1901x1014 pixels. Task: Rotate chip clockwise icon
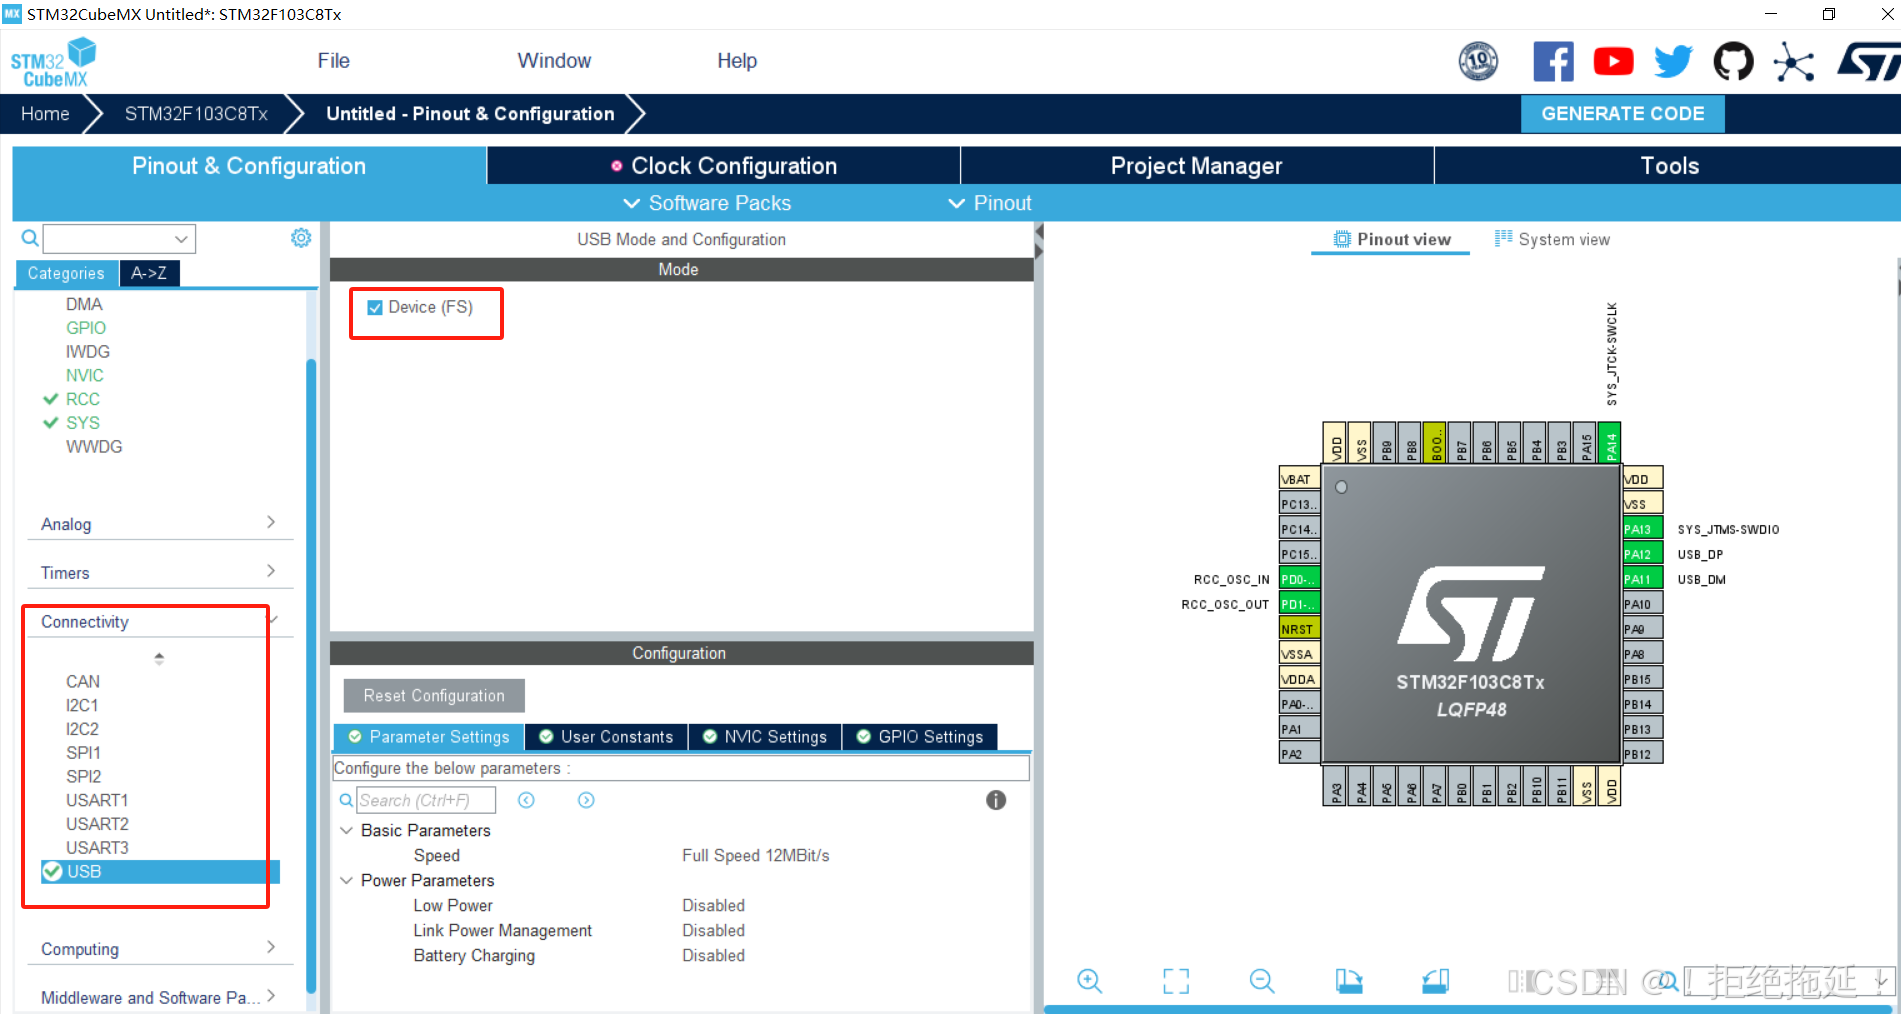point(1348,981)
